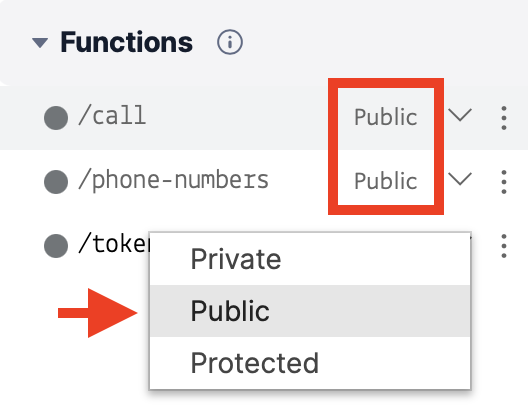The height and width of the screenshot is (408, 528).
Task: Click the Public visibility label for /call
Action: click(x=386, y=117)
